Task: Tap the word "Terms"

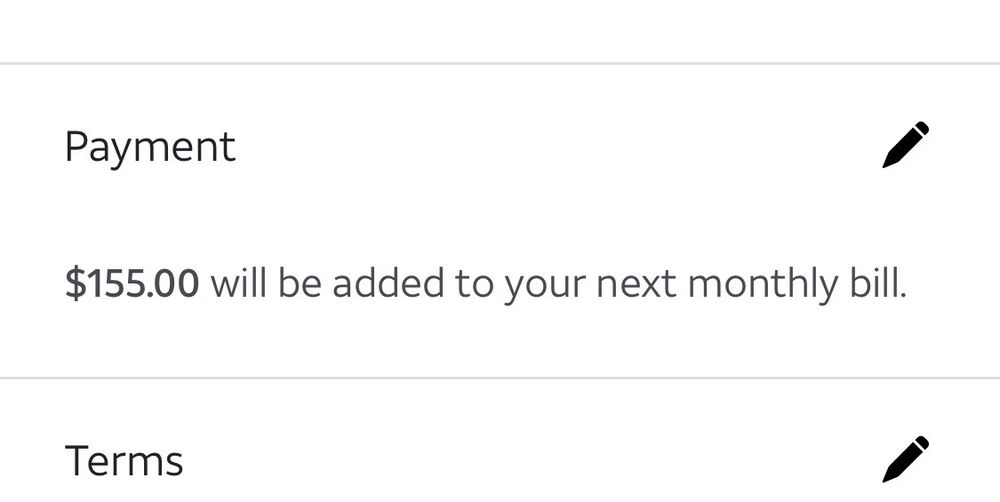Action: pos(124,461)
